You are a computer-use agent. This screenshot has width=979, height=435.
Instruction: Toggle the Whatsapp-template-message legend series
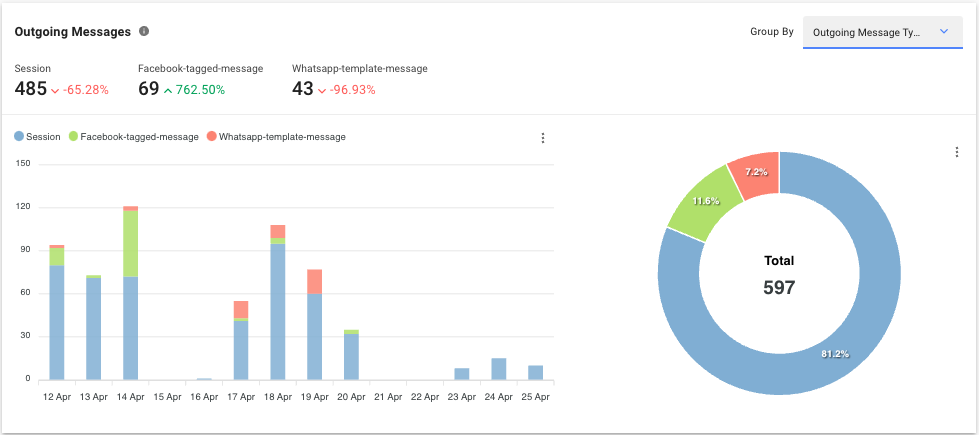coord(275,137)
